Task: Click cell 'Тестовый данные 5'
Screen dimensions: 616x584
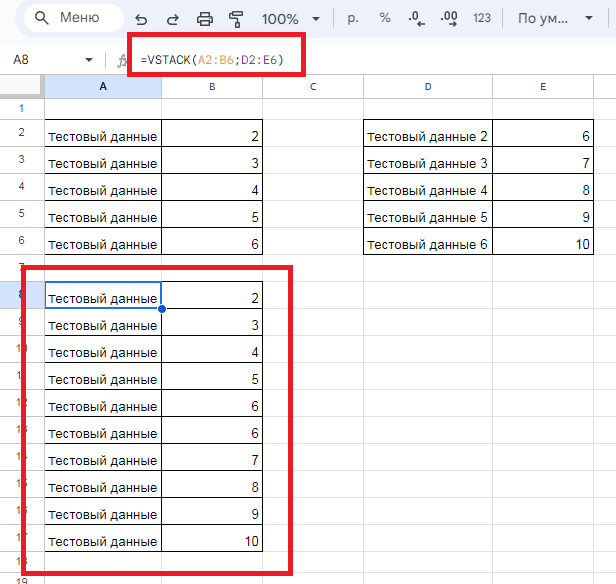Action: (x=428, y=214)
